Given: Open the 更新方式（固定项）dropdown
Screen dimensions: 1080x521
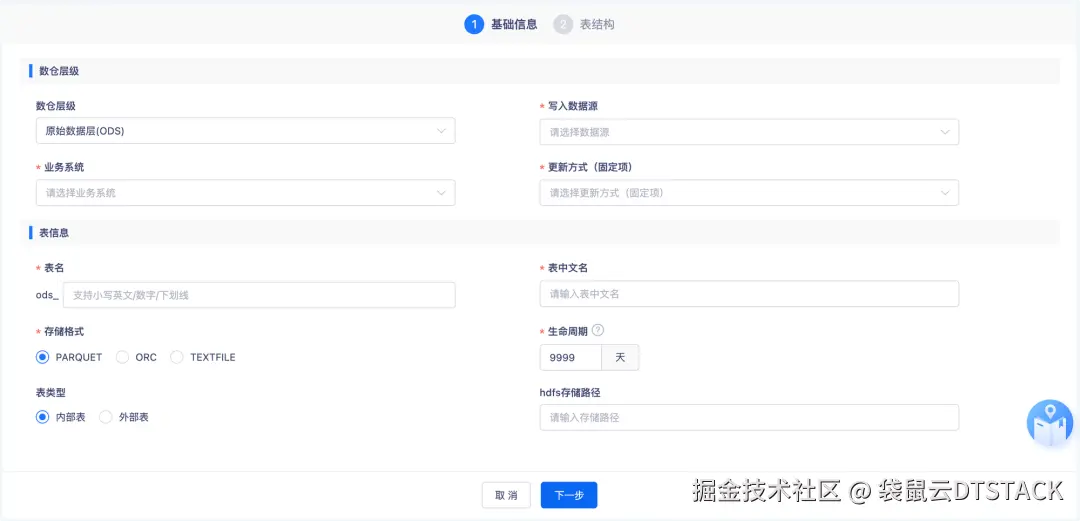Looking at the screenshot, I should 749,193.
